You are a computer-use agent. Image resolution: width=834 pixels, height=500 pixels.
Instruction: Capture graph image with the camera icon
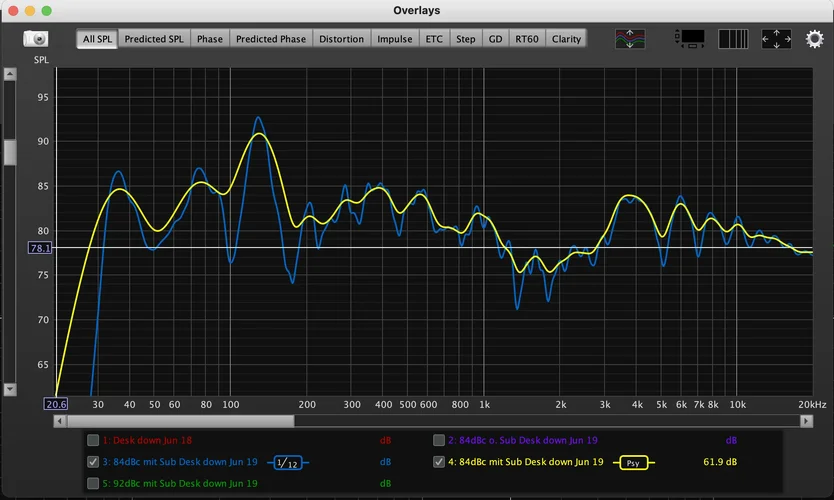[x=35, y=39]
